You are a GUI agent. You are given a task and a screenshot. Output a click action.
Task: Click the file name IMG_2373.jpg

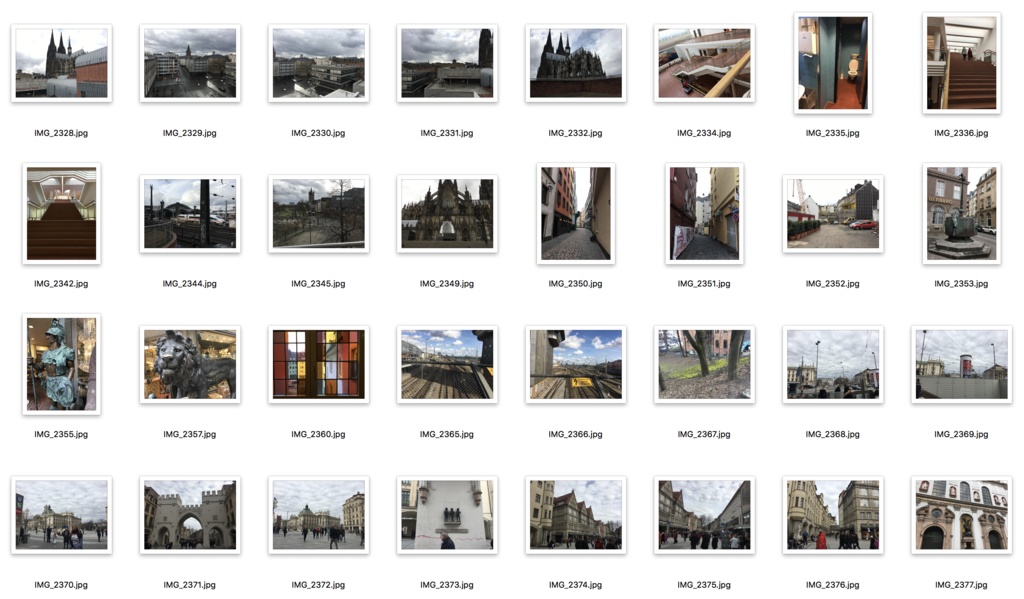[447, 585]
